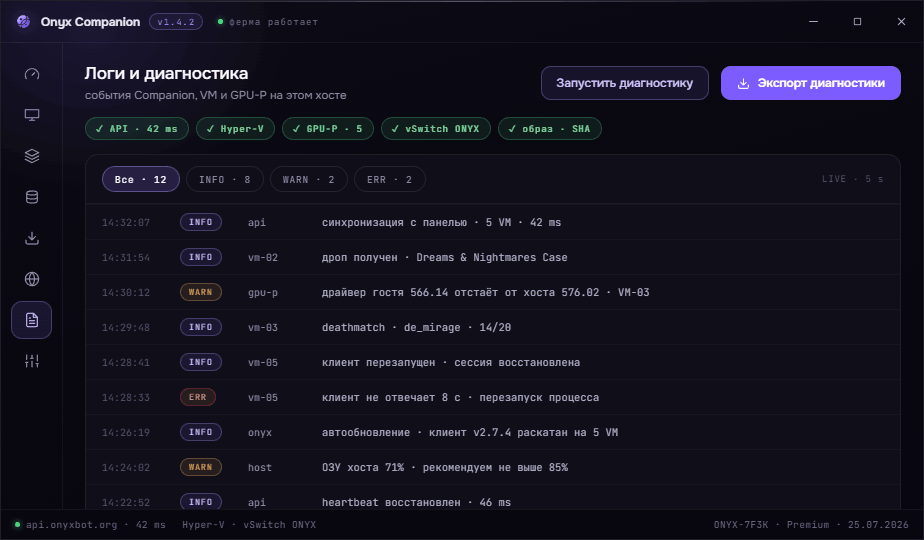Viewport: 924px width, 540px height.
Task: Select the logs document icon in sidebar
Action: (x=32, y=320)
